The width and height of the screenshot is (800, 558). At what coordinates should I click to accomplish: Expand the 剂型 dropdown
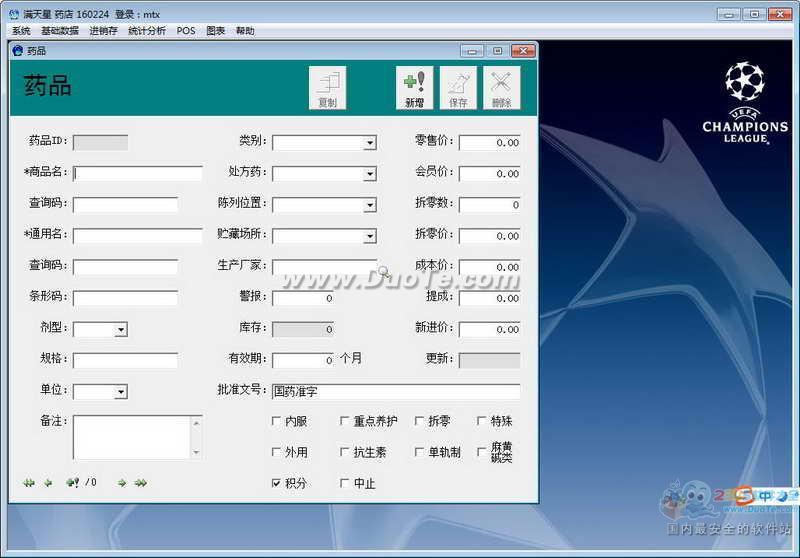[121, 329]
